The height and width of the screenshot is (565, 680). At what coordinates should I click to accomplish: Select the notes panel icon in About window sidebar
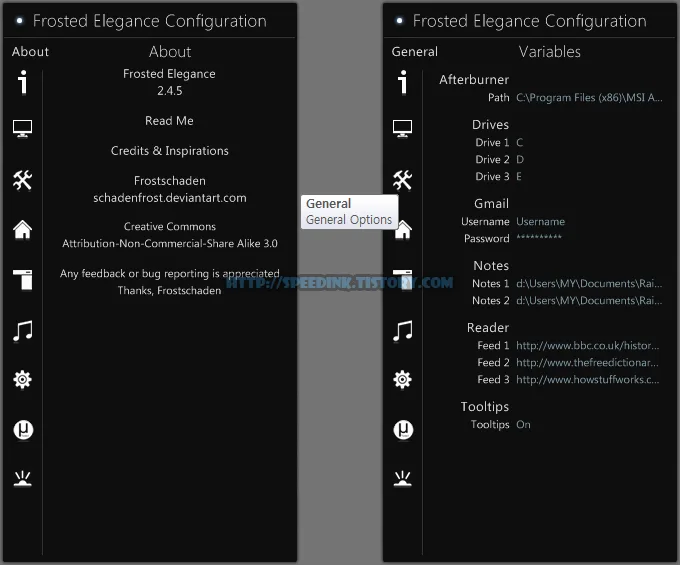[23, 279]
